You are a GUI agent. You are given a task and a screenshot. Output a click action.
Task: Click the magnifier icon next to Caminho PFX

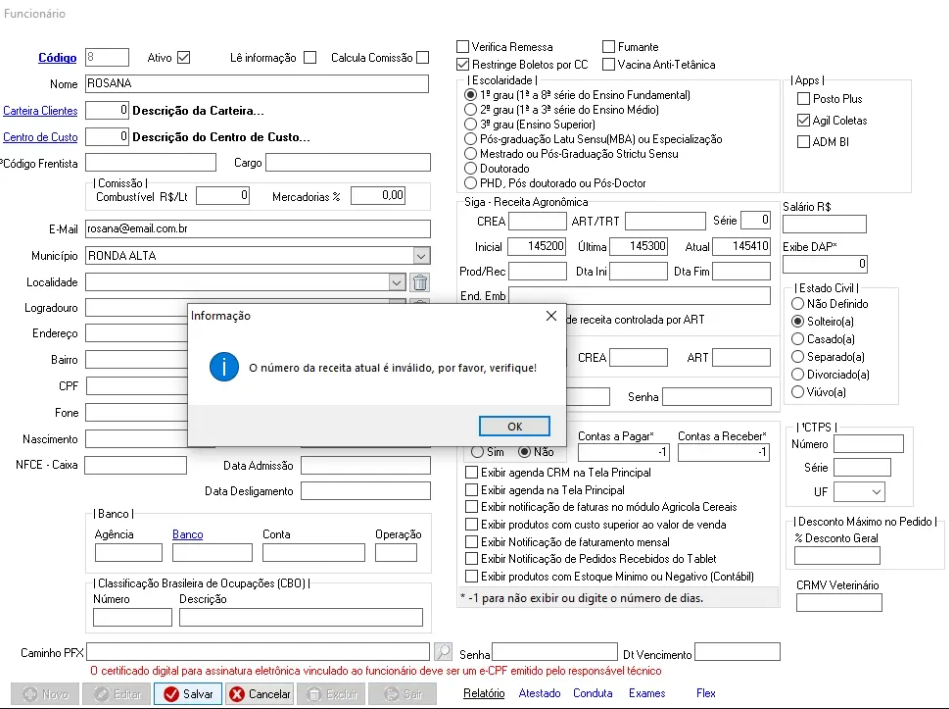(x=444, y=651)
